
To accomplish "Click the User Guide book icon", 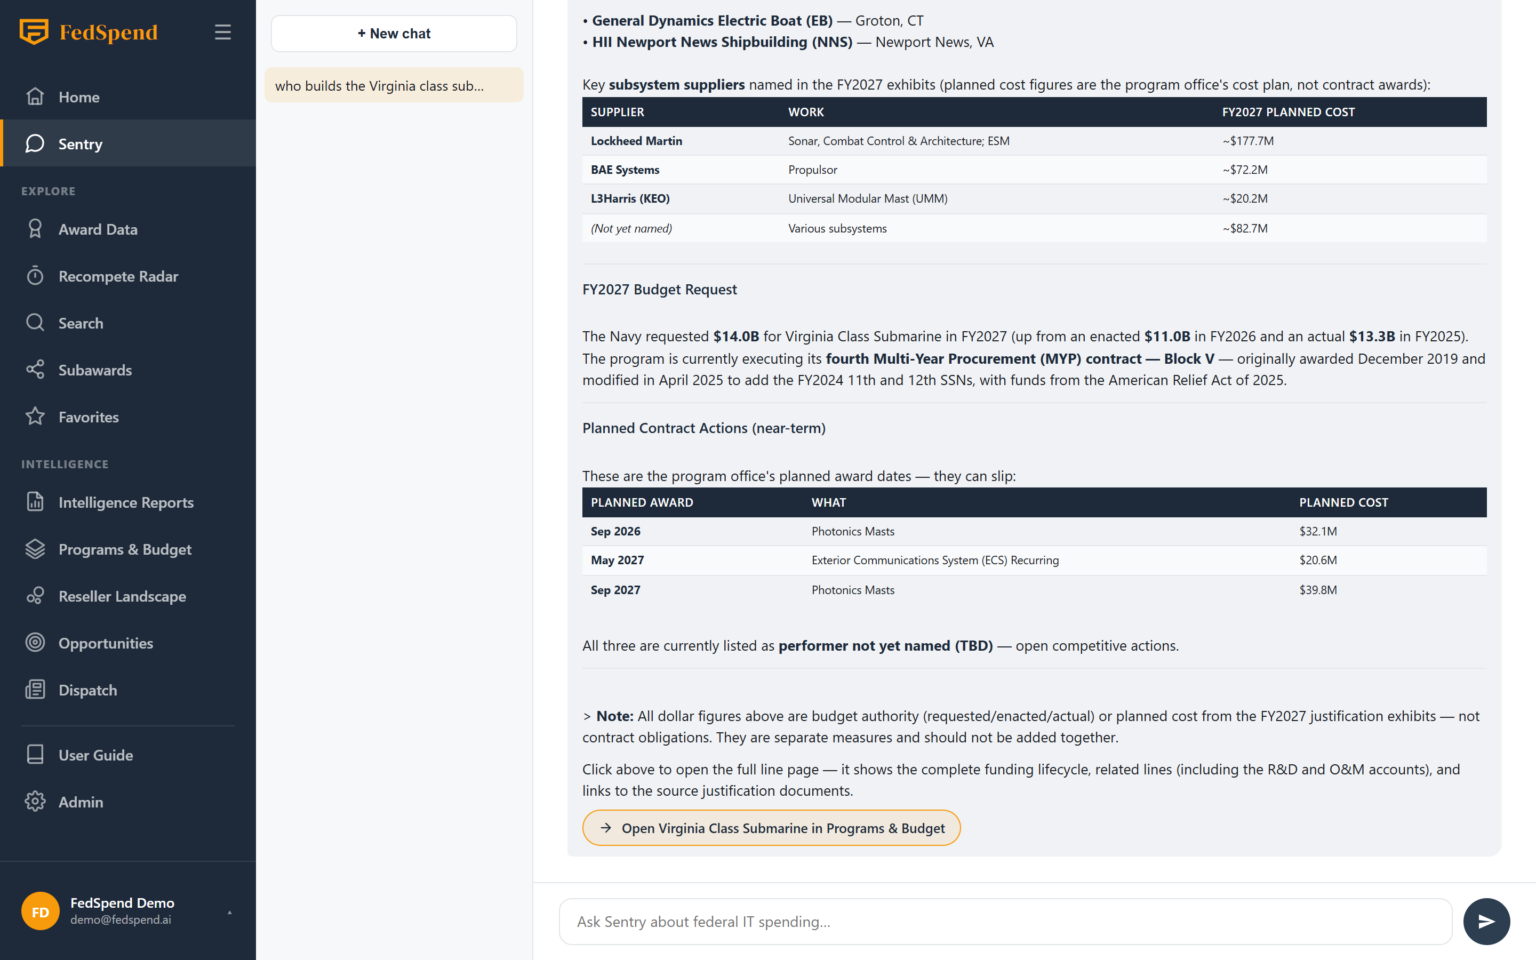I will click(35, 755).
